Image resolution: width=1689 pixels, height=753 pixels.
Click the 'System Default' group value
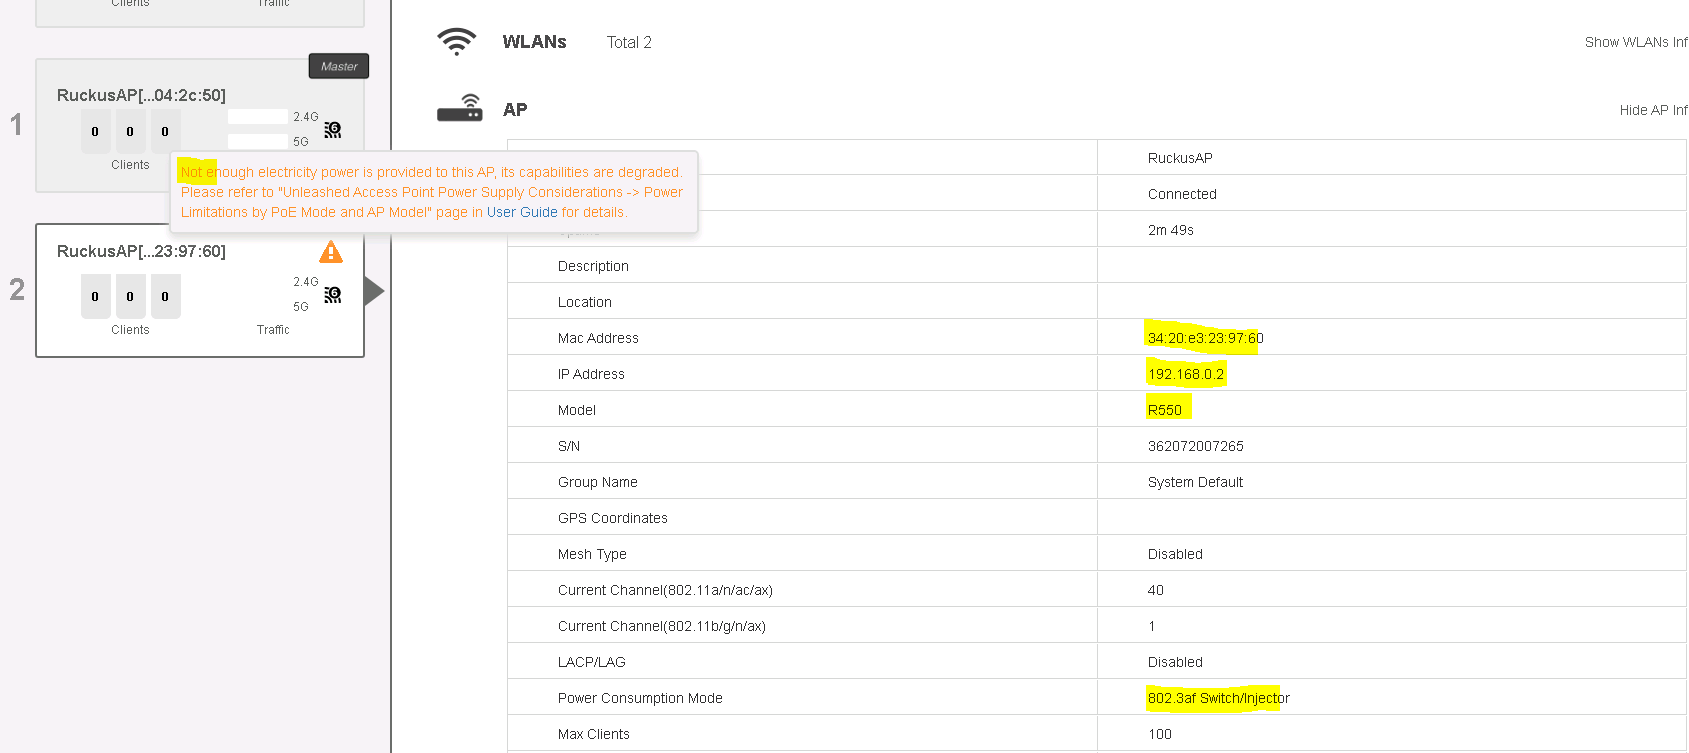click(x=1195, y=482)
